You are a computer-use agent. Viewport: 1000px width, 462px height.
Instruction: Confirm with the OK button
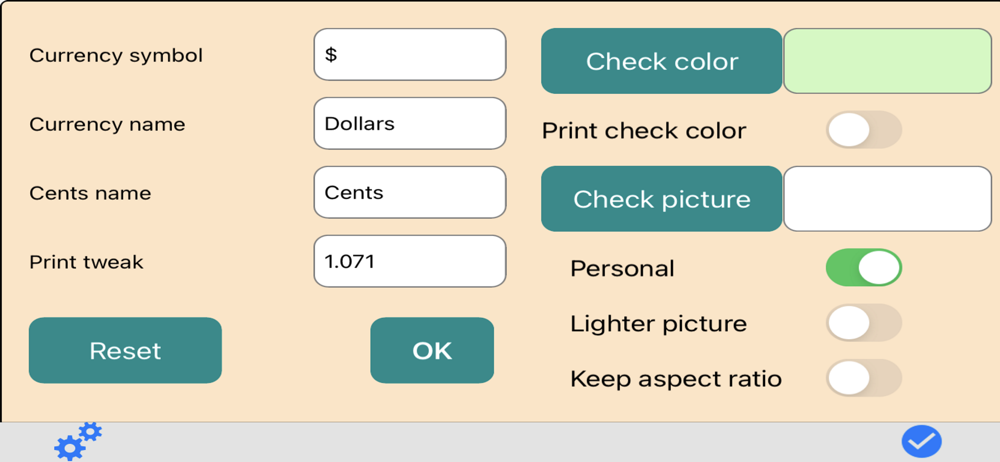432,350
